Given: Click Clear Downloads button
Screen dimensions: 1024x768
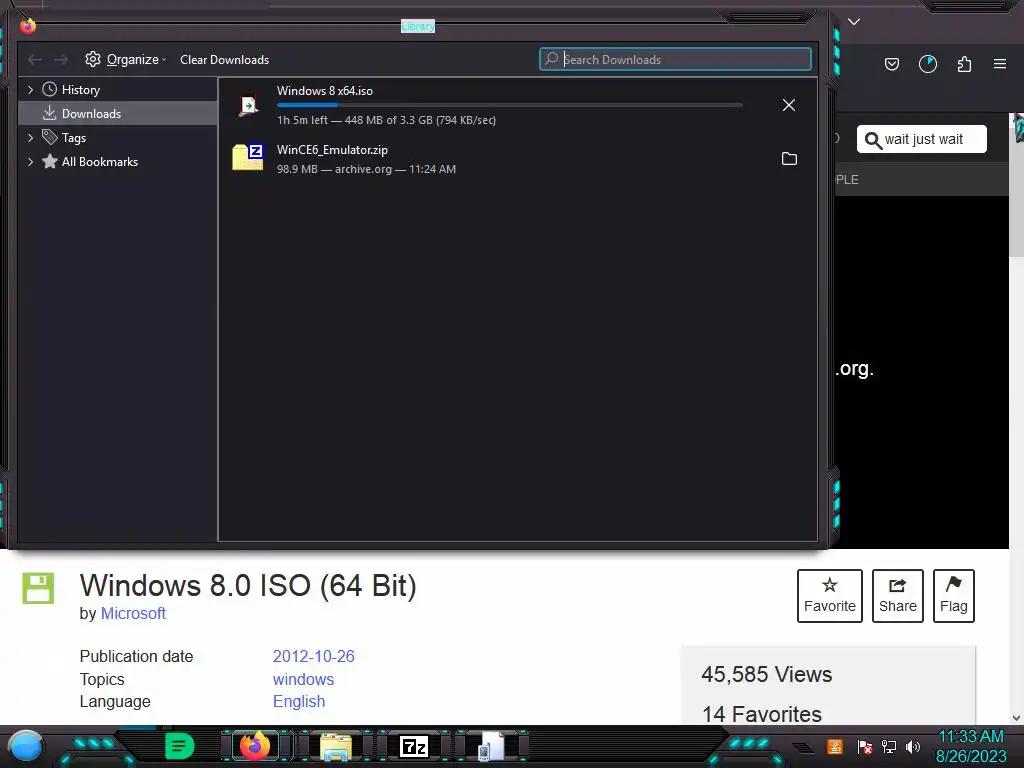Looking at the screenshot, I should [x=224, y=59].
